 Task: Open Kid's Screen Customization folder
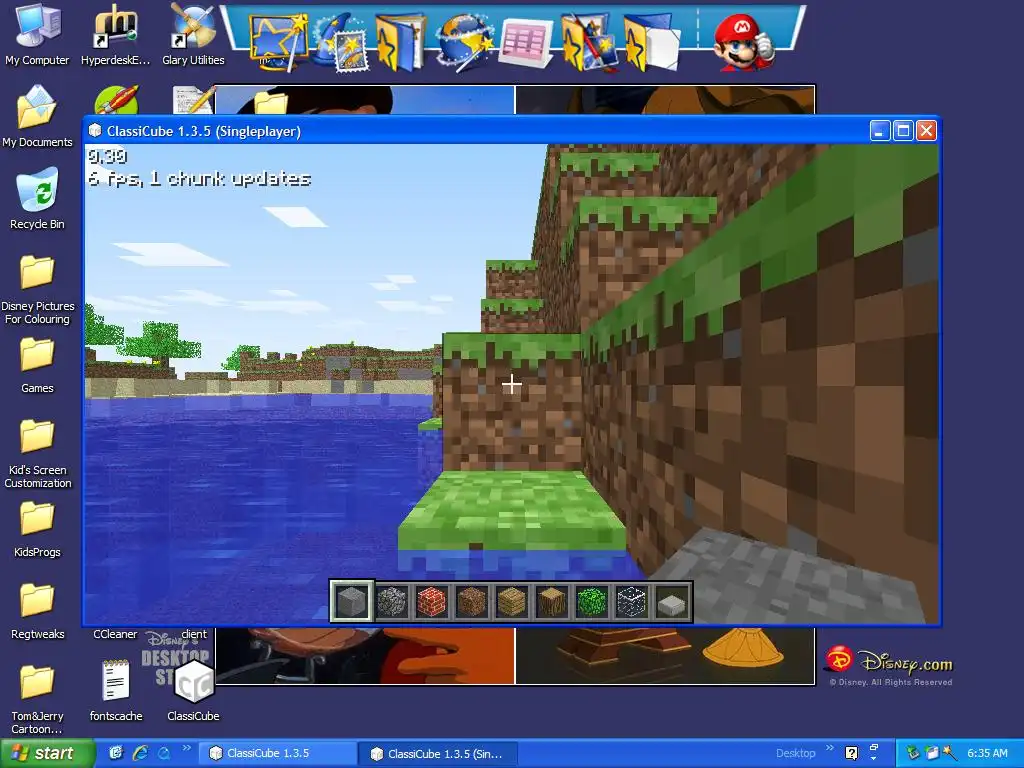pos(37,454)
